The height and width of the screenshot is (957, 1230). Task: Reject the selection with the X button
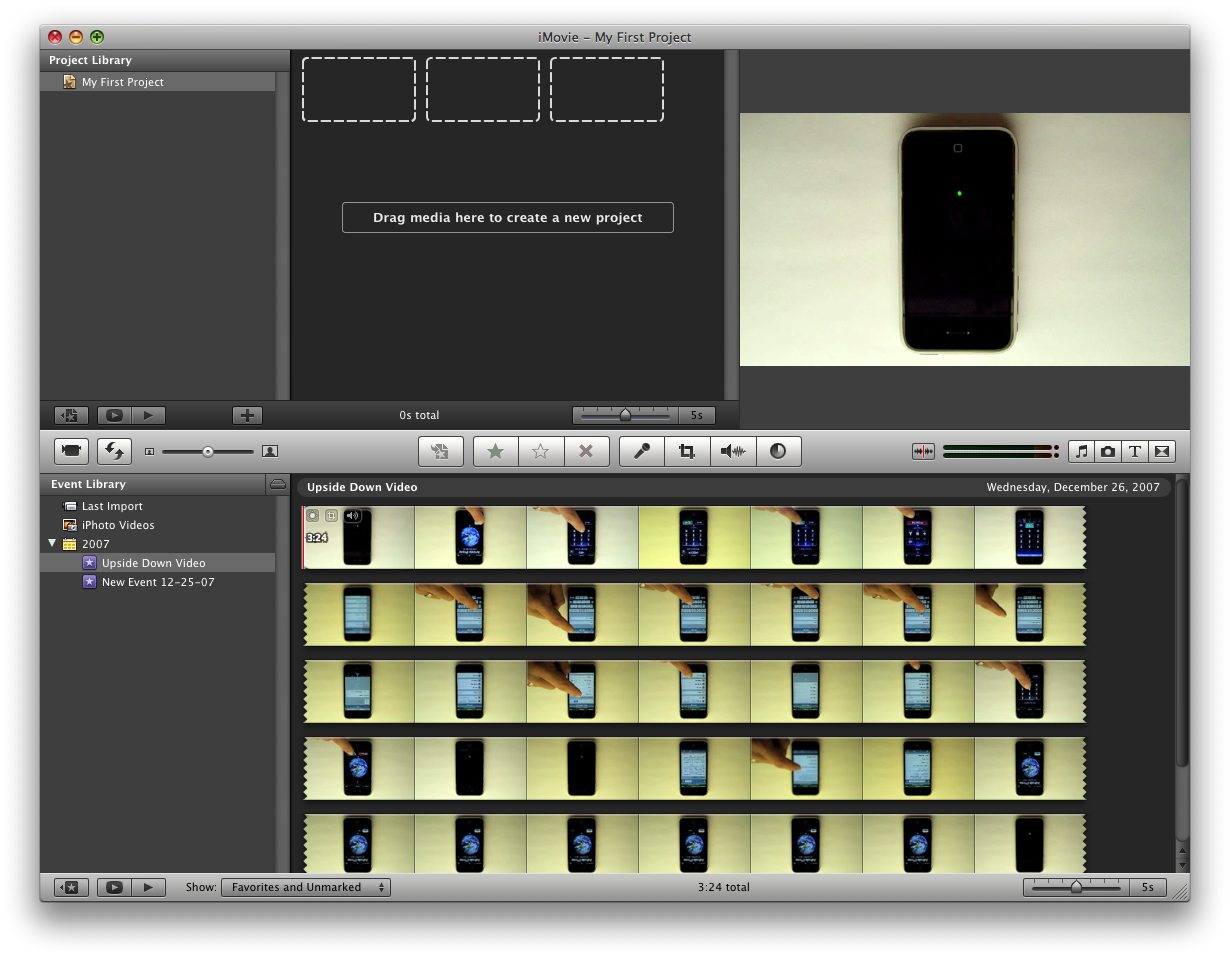click(x=587, y=451)
